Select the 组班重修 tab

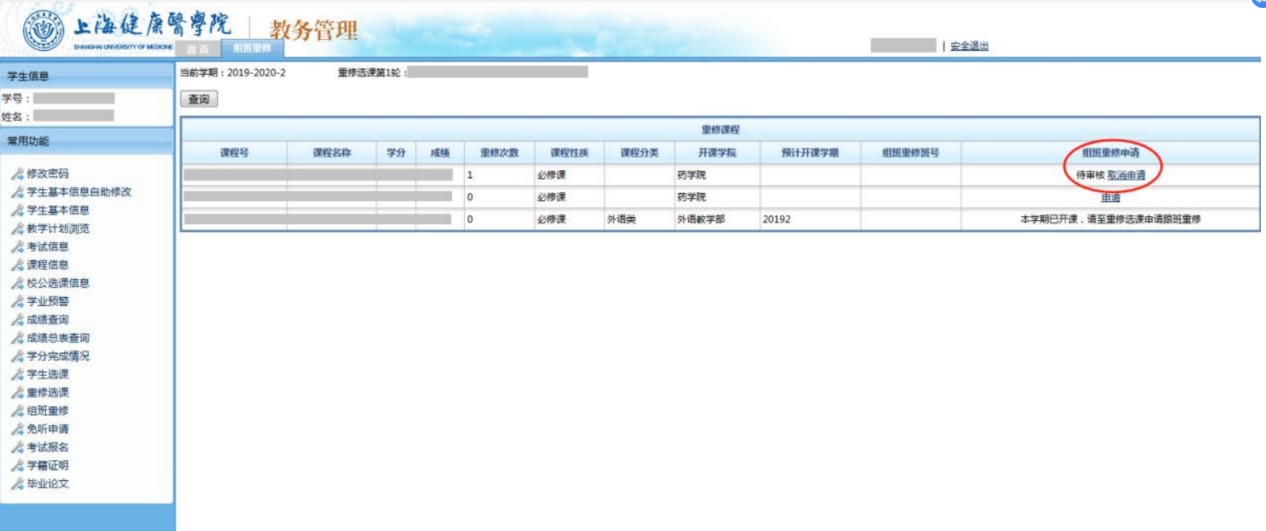pyautogui.click(x=251, y=48)
